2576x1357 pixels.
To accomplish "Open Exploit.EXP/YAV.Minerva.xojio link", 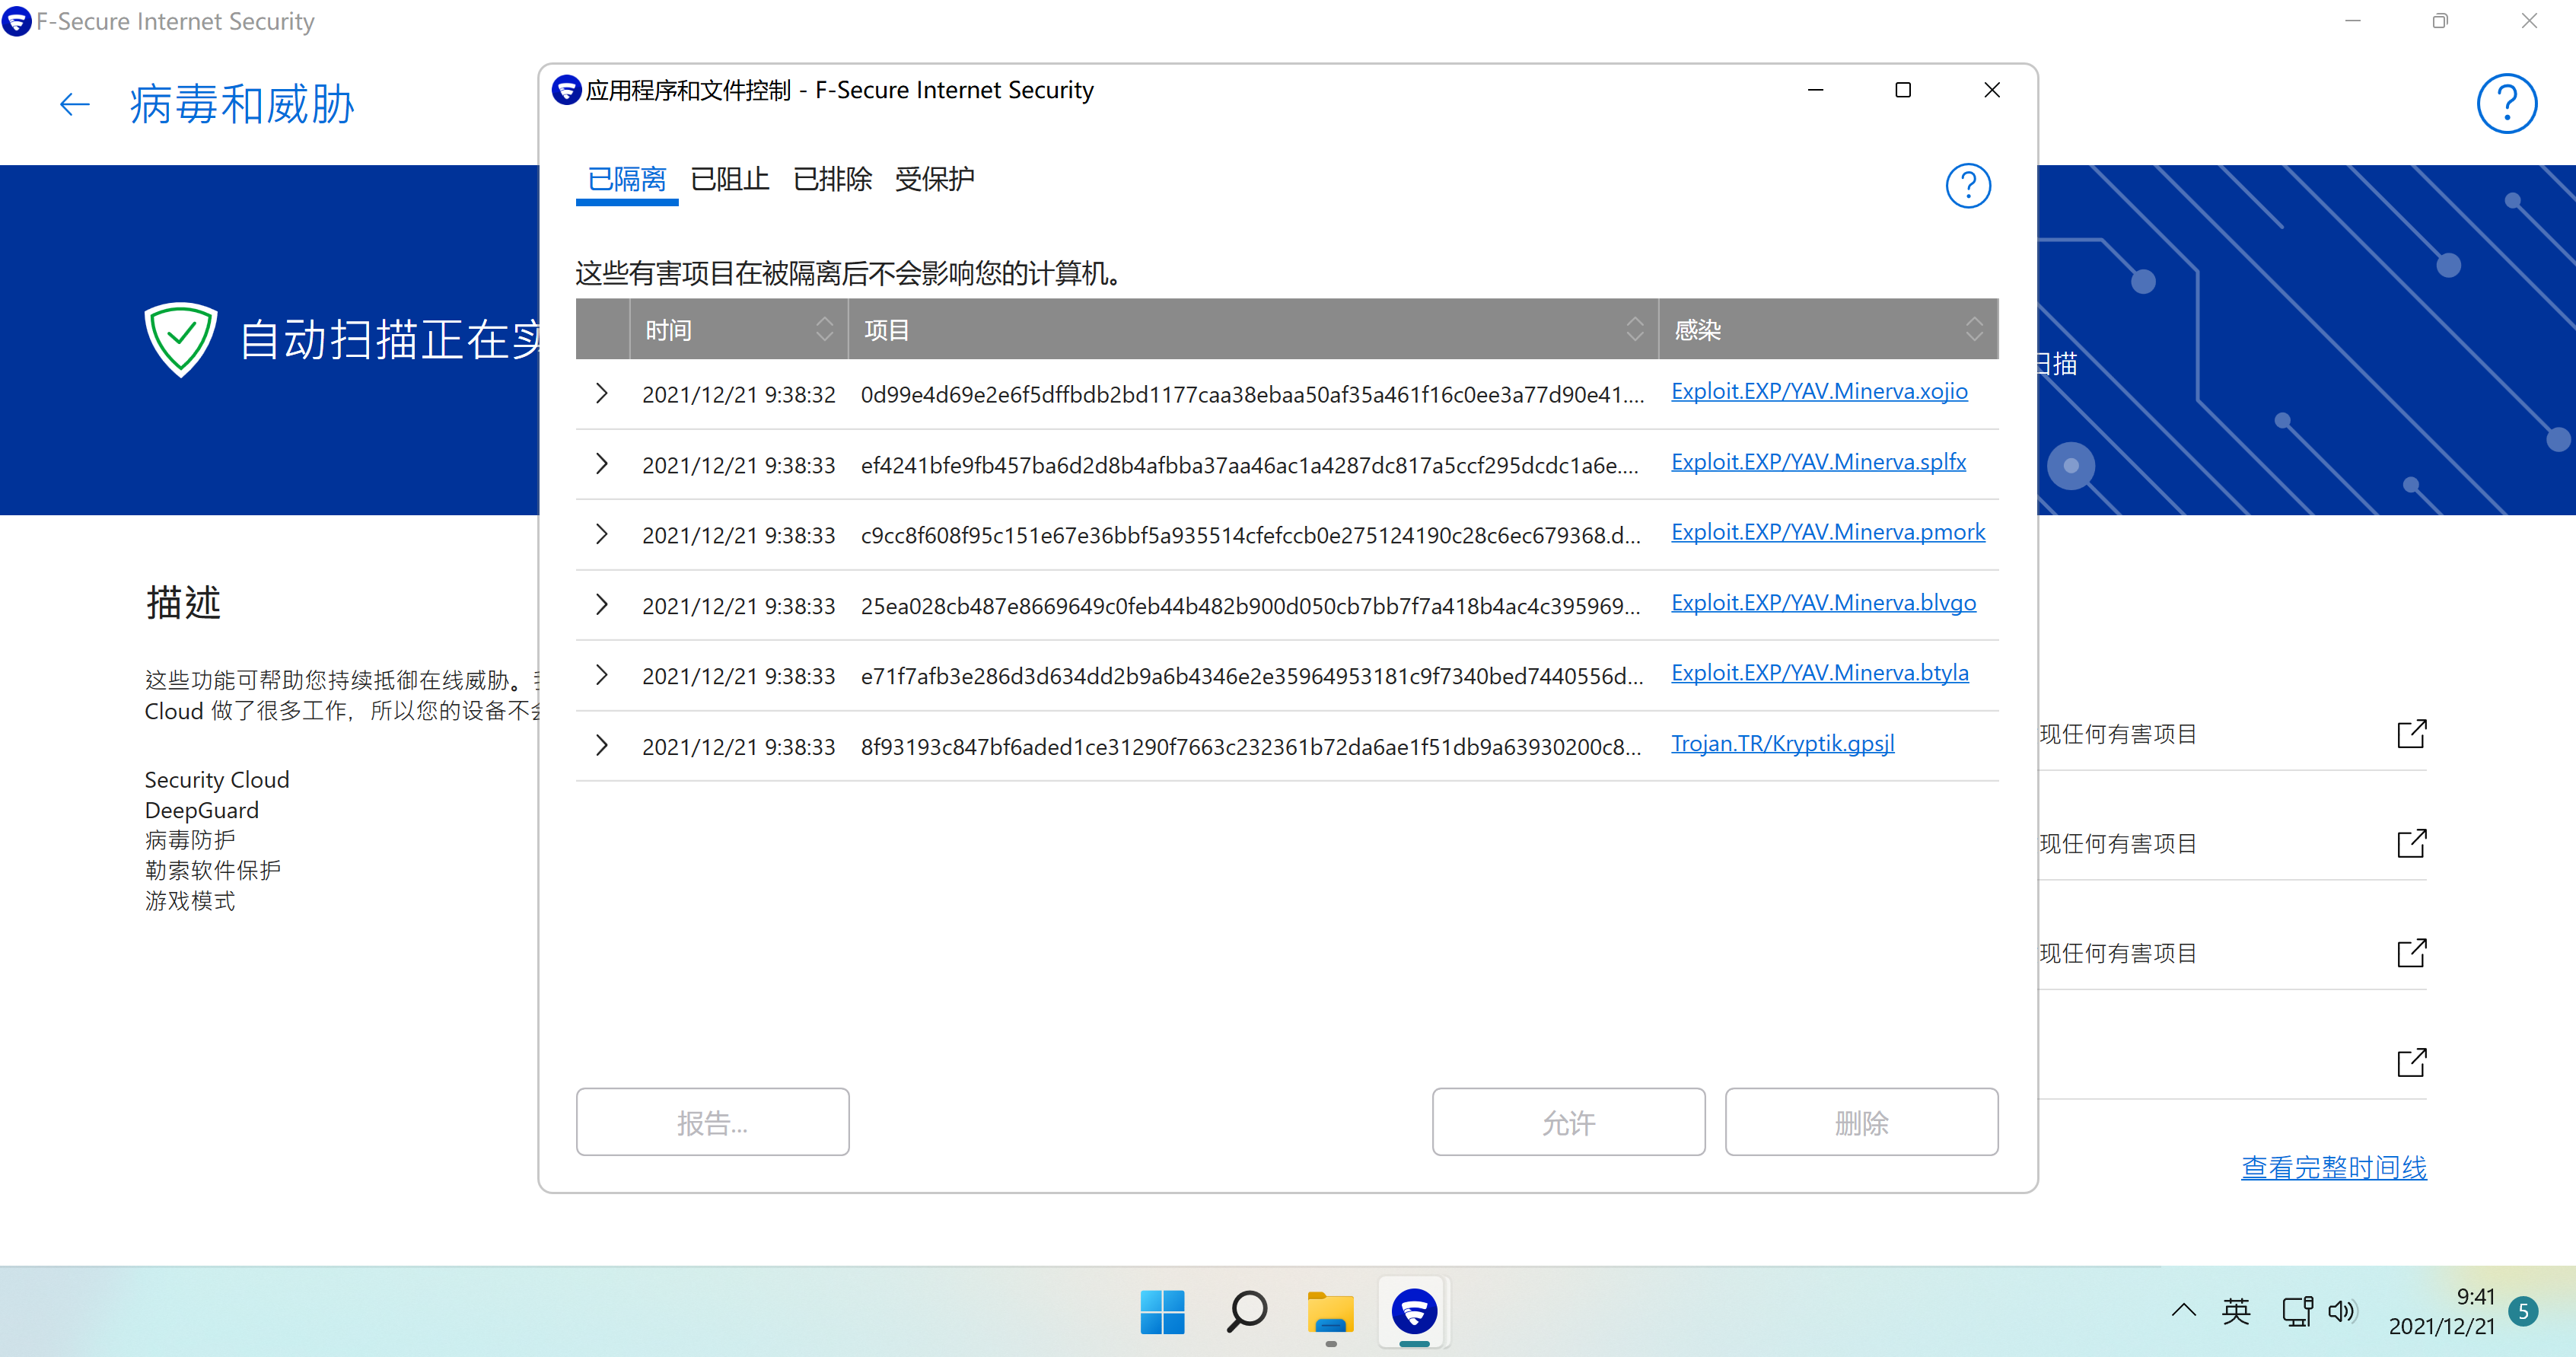I will tap(1819, 392).
